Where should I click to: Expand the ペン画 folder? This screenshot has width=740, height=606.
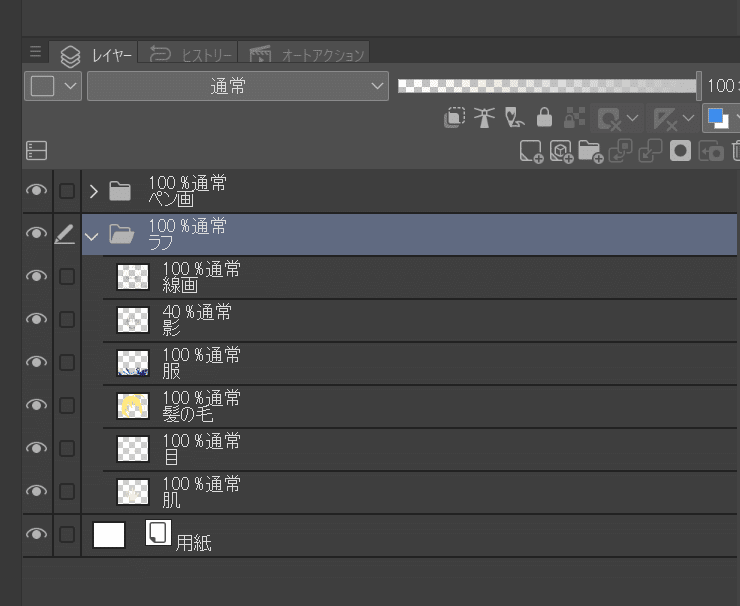[93, 191]
